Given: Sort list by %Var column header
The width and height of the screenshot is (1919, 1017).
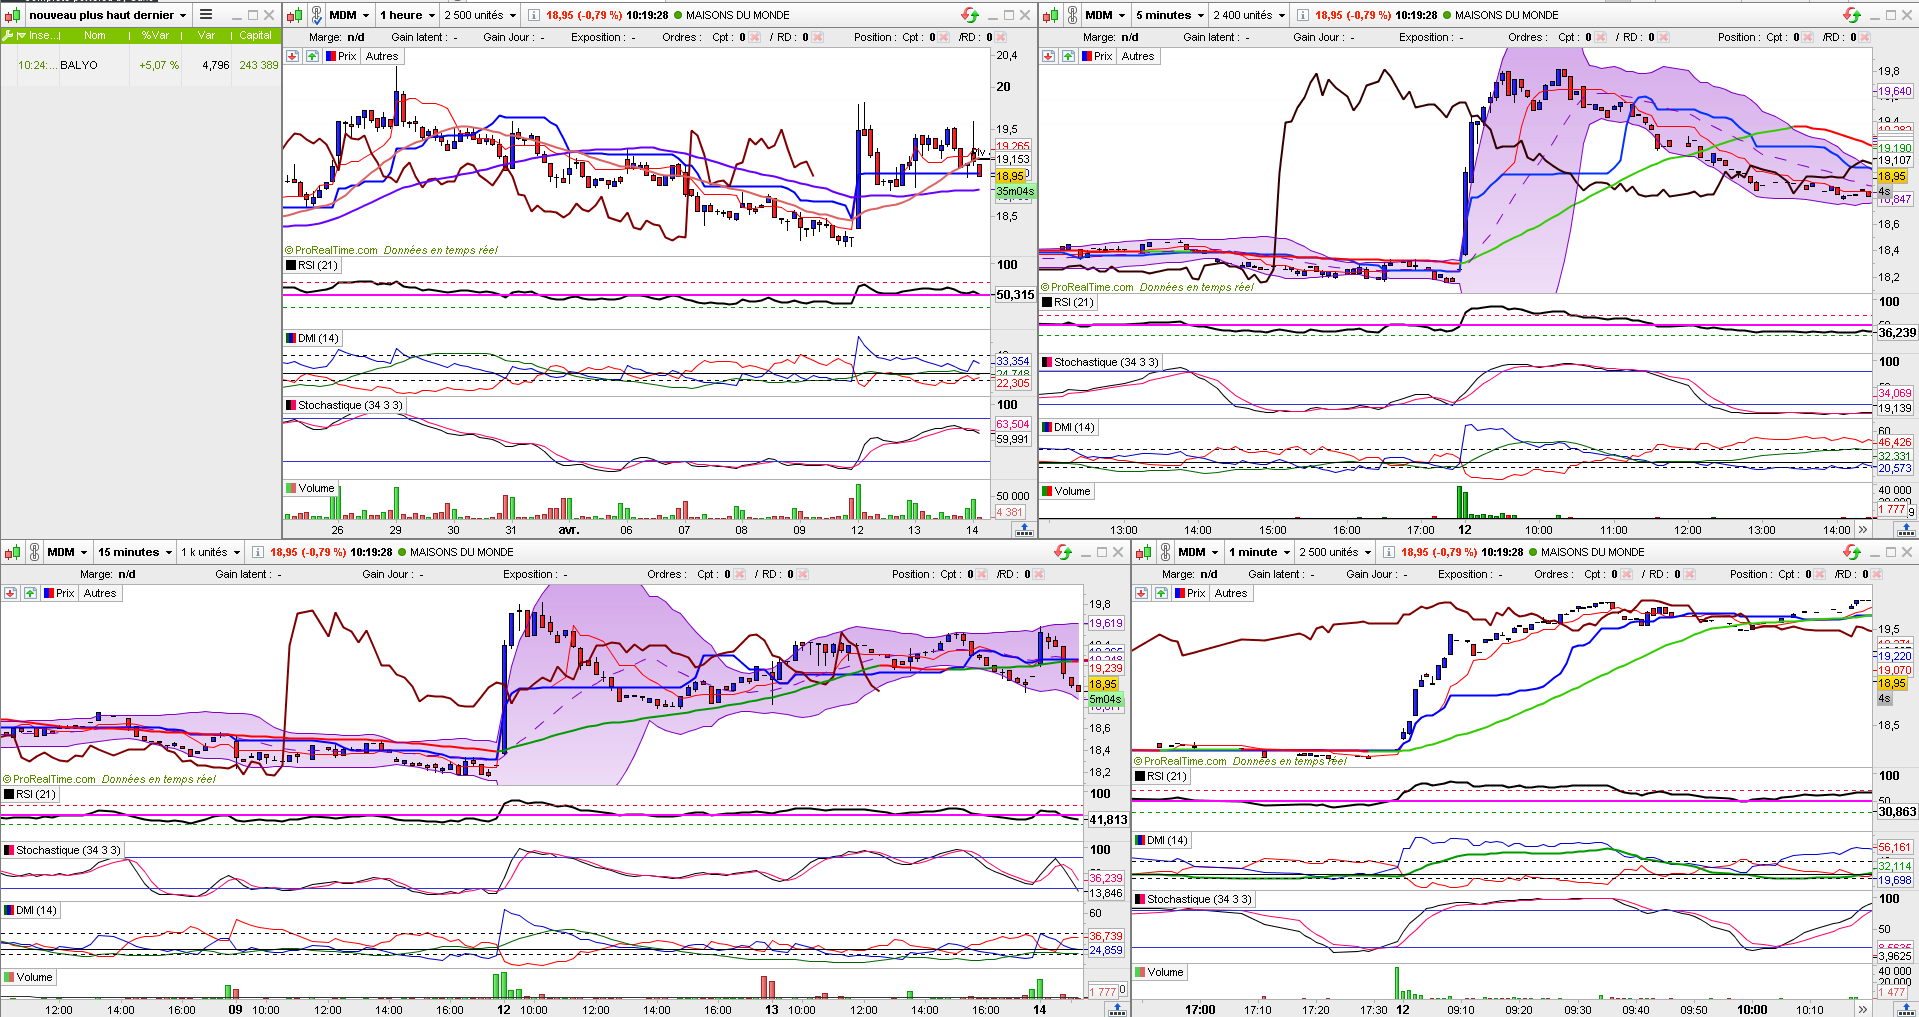Looking at the screenshot, I should click(155, 36).
